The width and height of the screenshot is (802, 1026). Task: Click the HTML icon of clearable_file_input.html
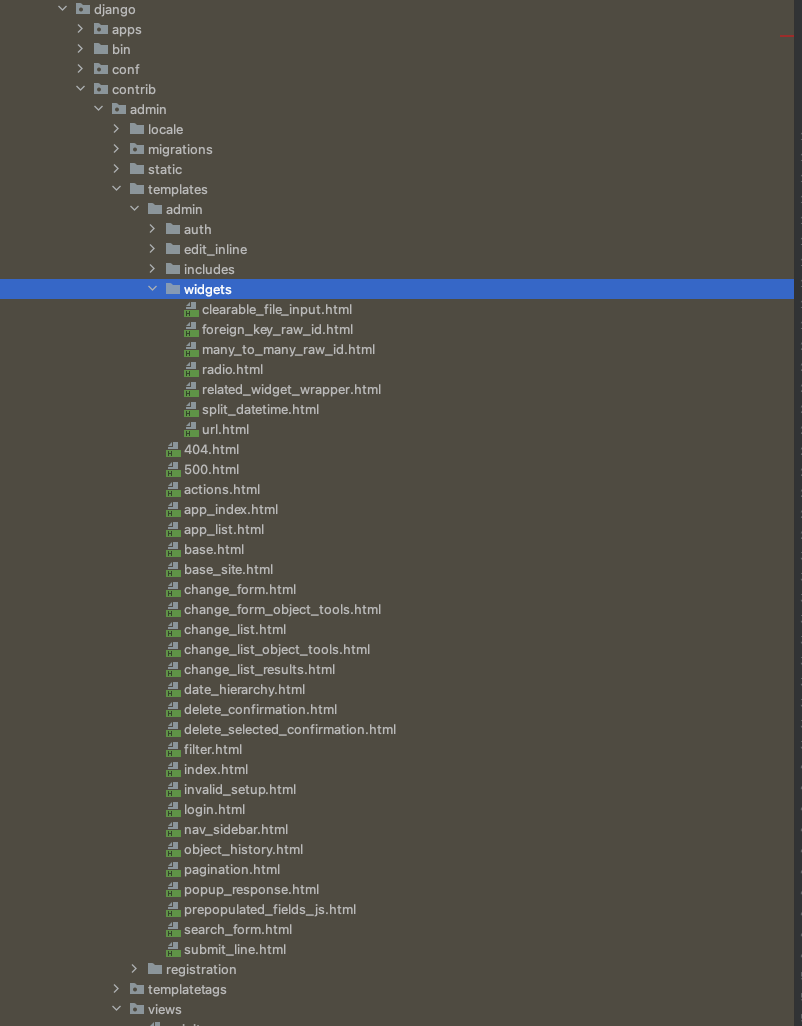(x=191, y=310)
